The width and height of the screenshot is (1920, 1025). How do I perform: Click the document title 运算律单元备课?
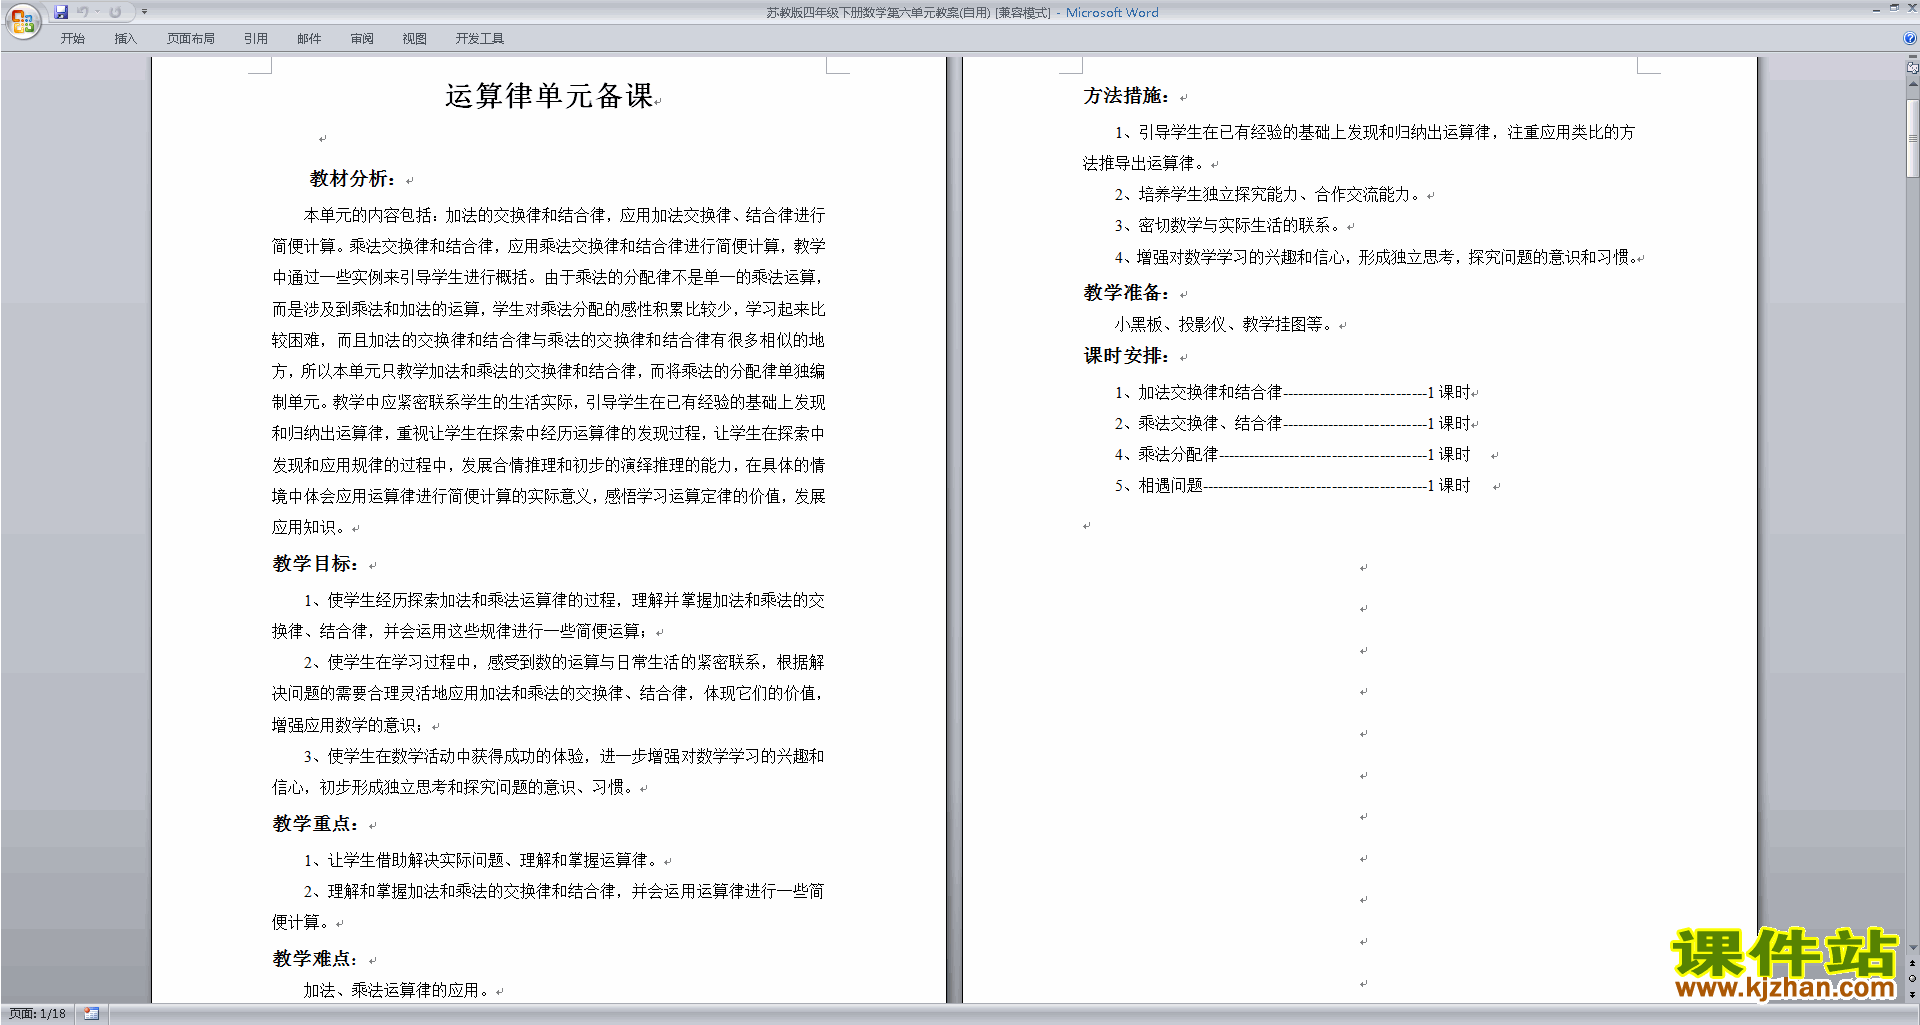[549, 96]
